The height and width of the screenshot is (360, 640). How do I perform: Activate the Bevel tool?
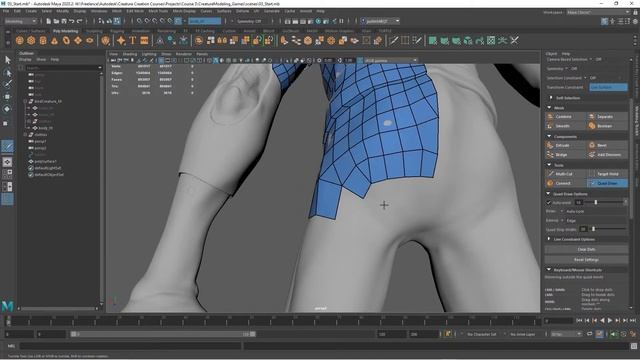click(607, 145)
